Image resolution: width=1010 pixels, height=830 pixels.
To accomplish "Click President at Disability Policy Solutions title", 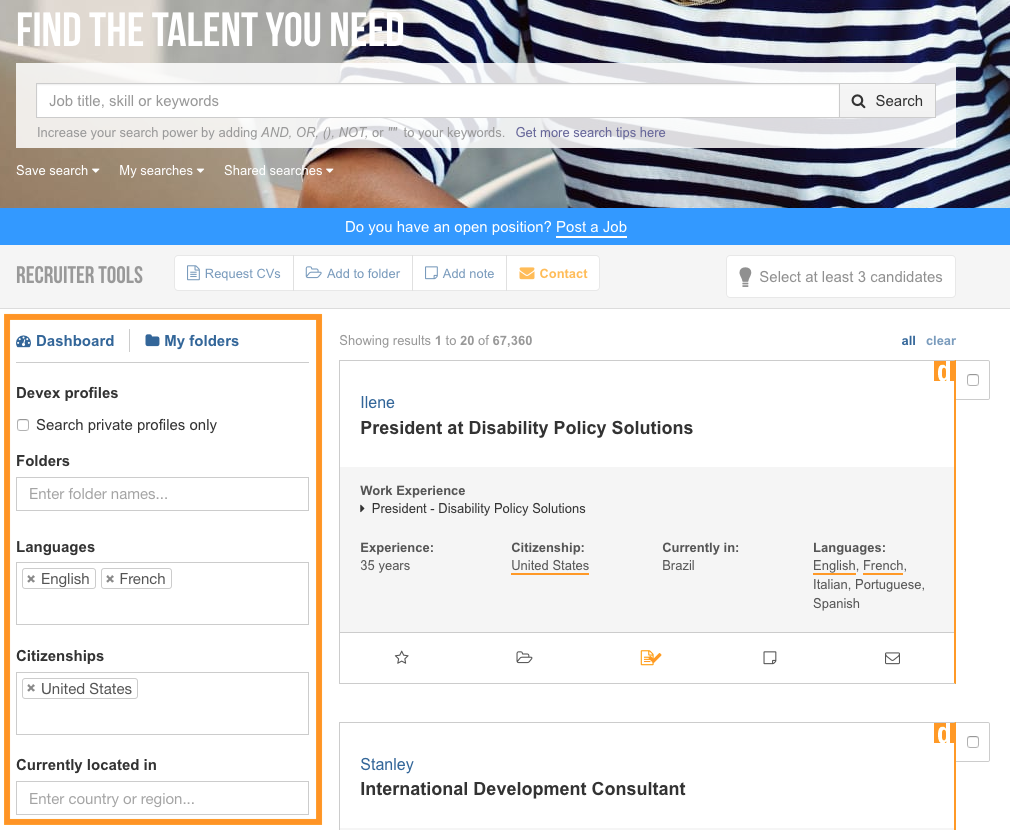I will point(526,428).
